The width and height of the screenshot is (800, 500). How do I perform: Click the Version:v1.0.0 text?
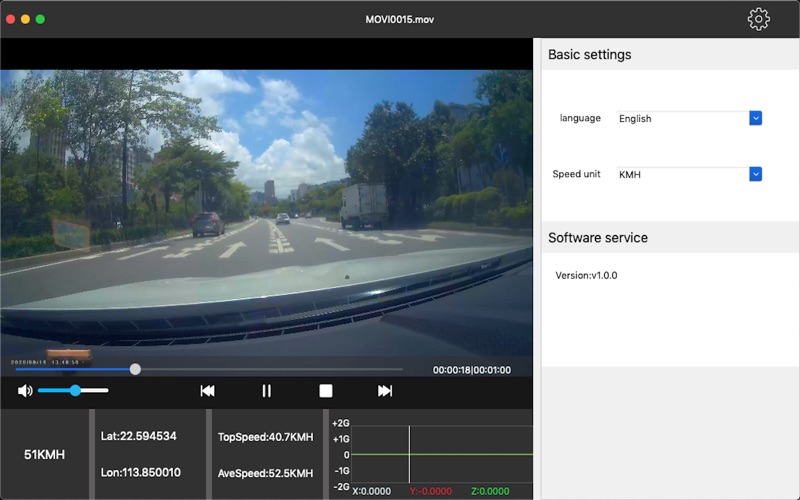(586, 276)
